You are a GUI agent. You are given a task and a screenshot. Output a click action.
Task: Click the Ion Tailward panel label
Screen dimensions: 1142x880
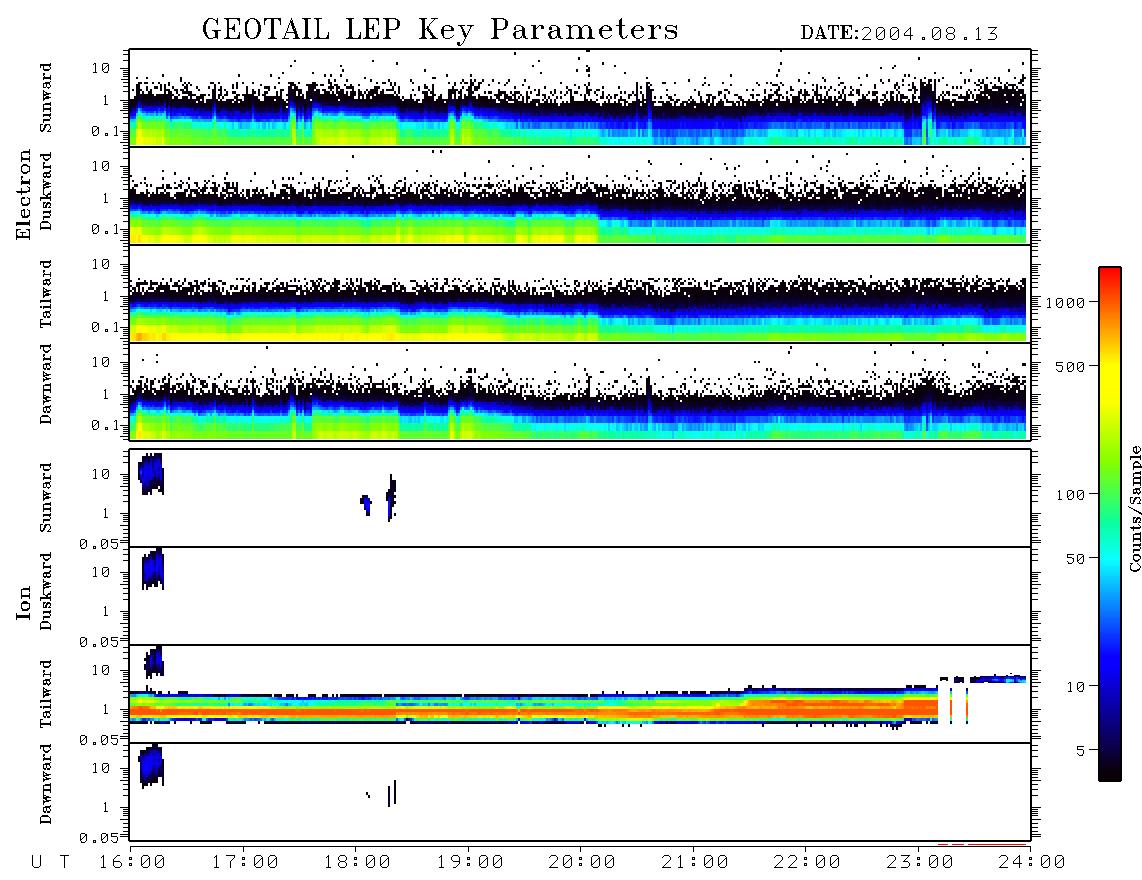coord(46,694)
